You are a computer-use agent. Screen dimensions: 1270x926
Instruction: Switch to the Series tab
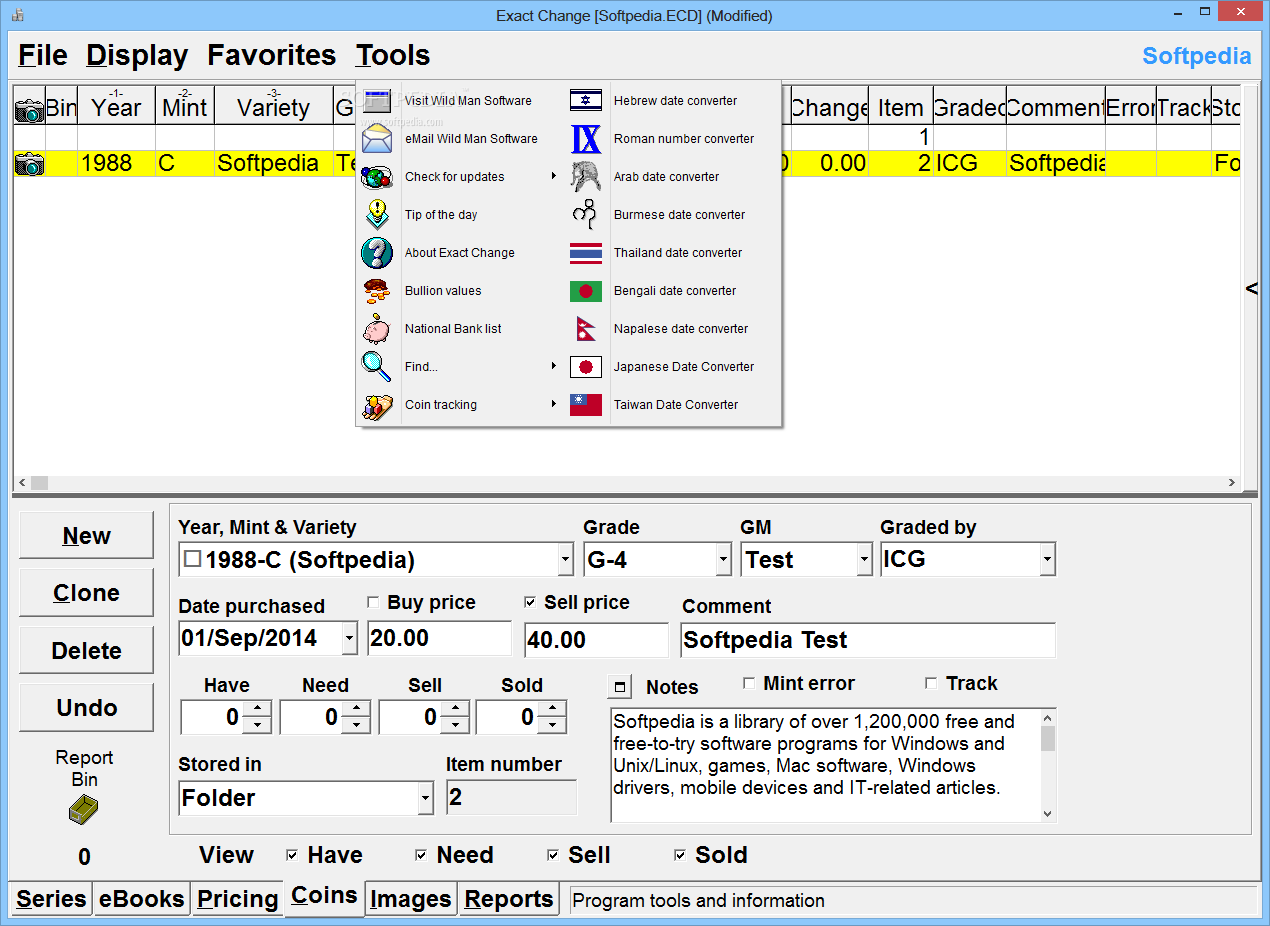pos(51,899)
